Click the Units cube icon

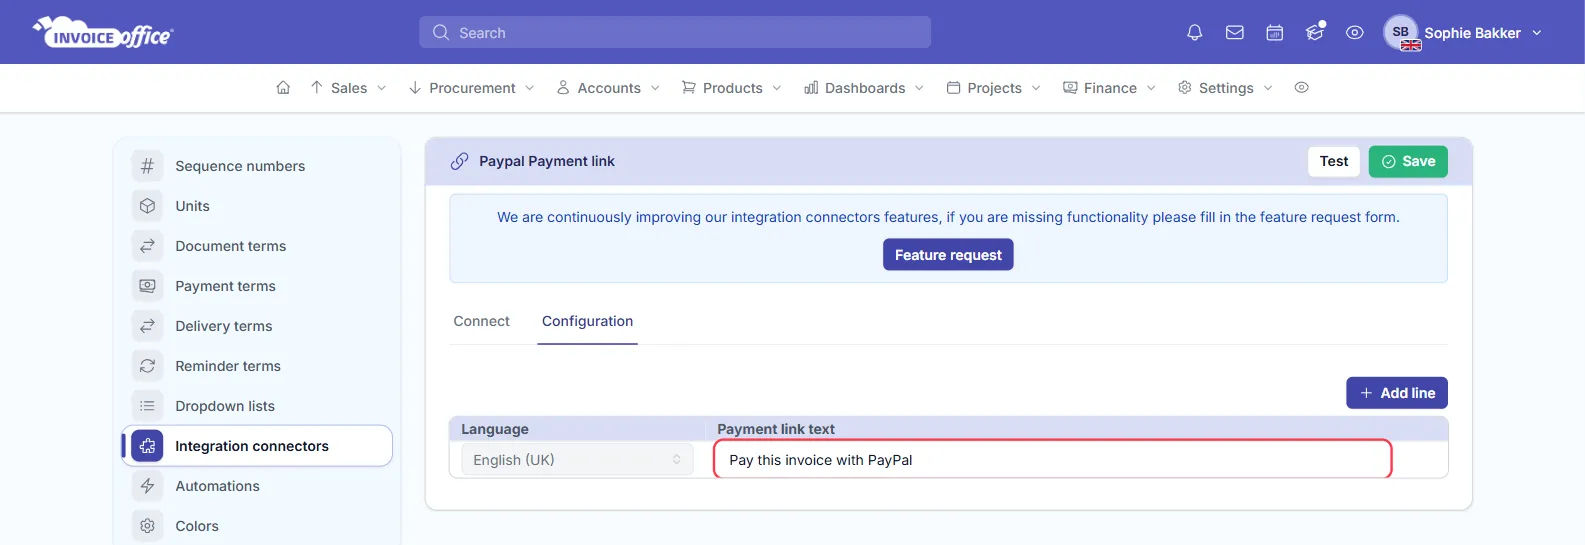tap(147, 206)
